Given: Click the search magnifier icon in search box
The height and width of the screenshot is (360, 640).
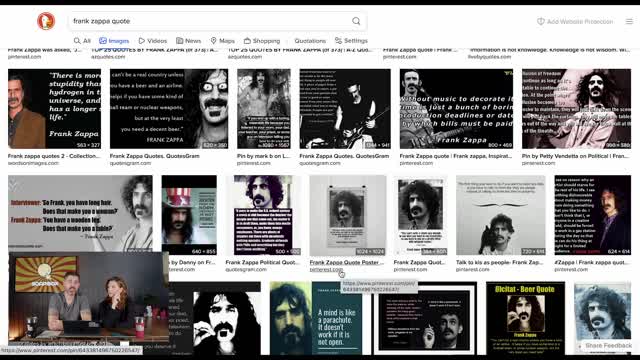Looking at the screenshot, I should click(x=356, y=21).
